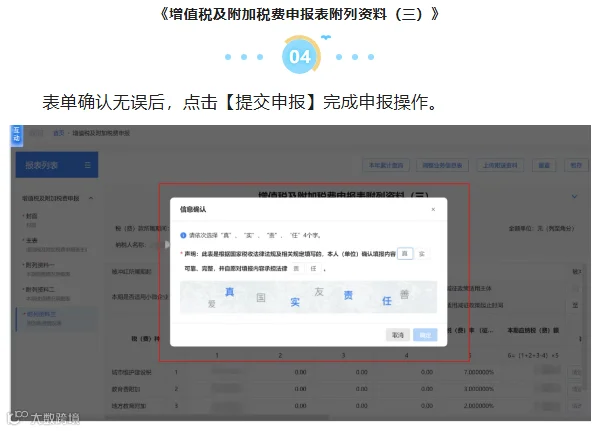599x431 pixels.
Task: Click the gray 善 character in captcha
Action: click(404, 294)
